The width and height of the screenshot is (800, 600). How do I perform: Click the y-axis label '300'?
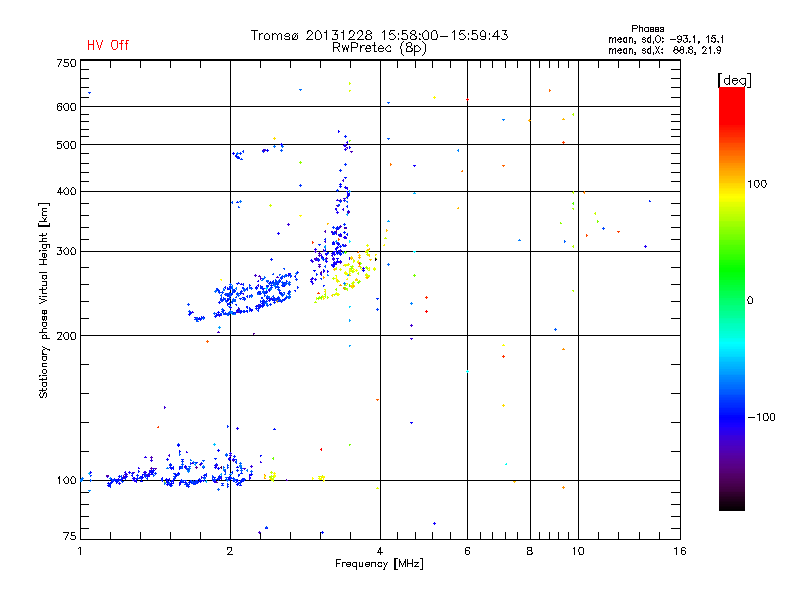66,252
